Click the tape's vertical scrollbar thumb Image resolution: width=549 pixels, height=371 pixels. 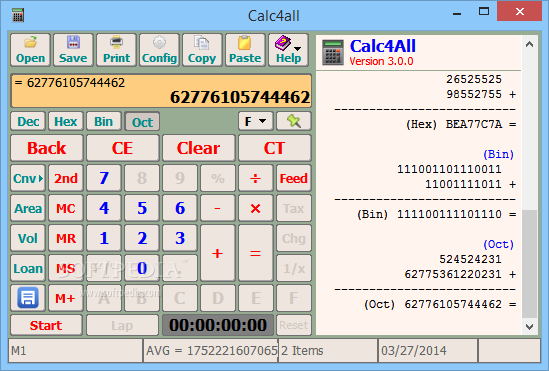529,264
